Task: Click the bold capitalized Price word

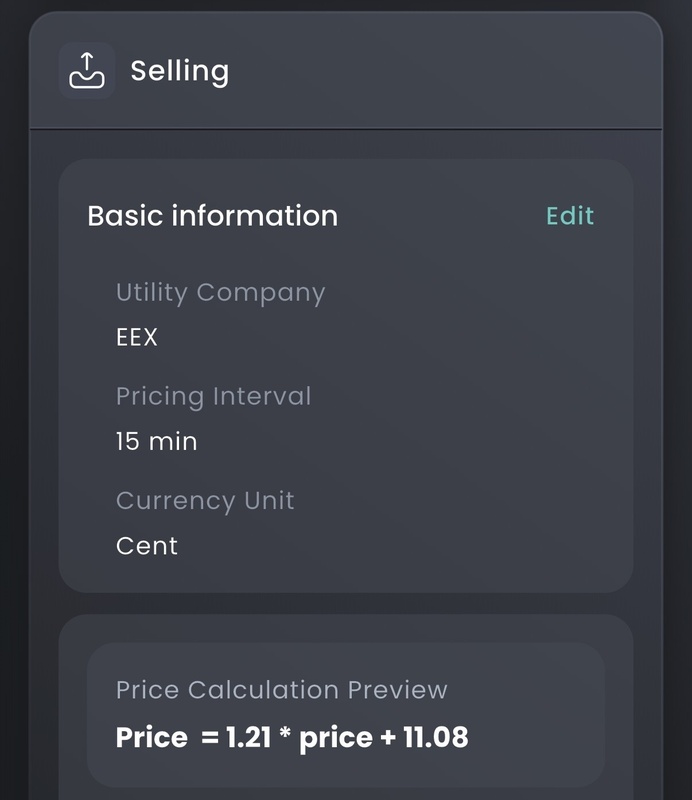Action: [x=151, y=738]
